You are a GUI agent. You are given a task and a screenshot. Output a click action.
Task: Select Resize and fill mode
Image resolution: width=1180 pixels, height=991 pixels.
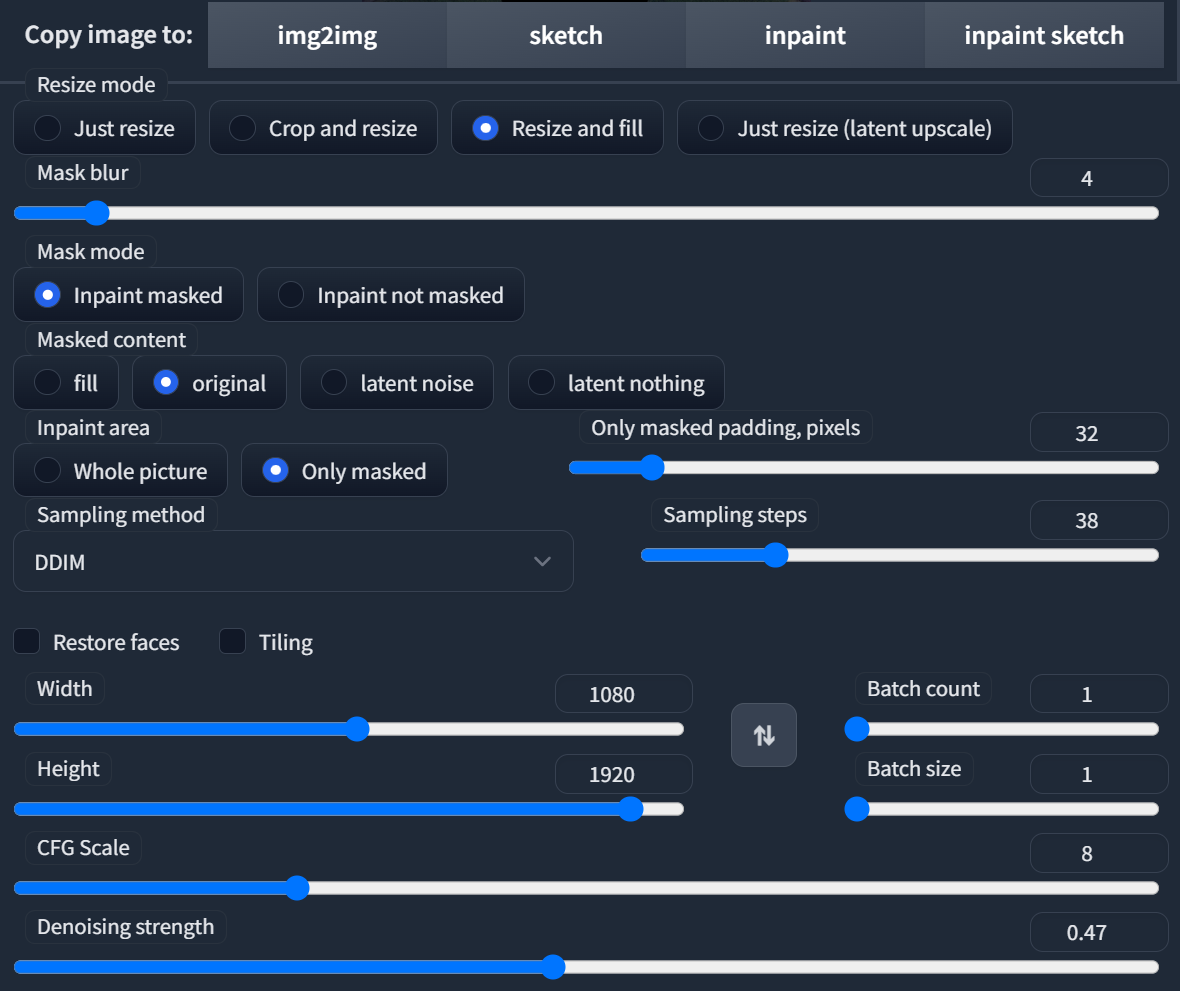558,128
